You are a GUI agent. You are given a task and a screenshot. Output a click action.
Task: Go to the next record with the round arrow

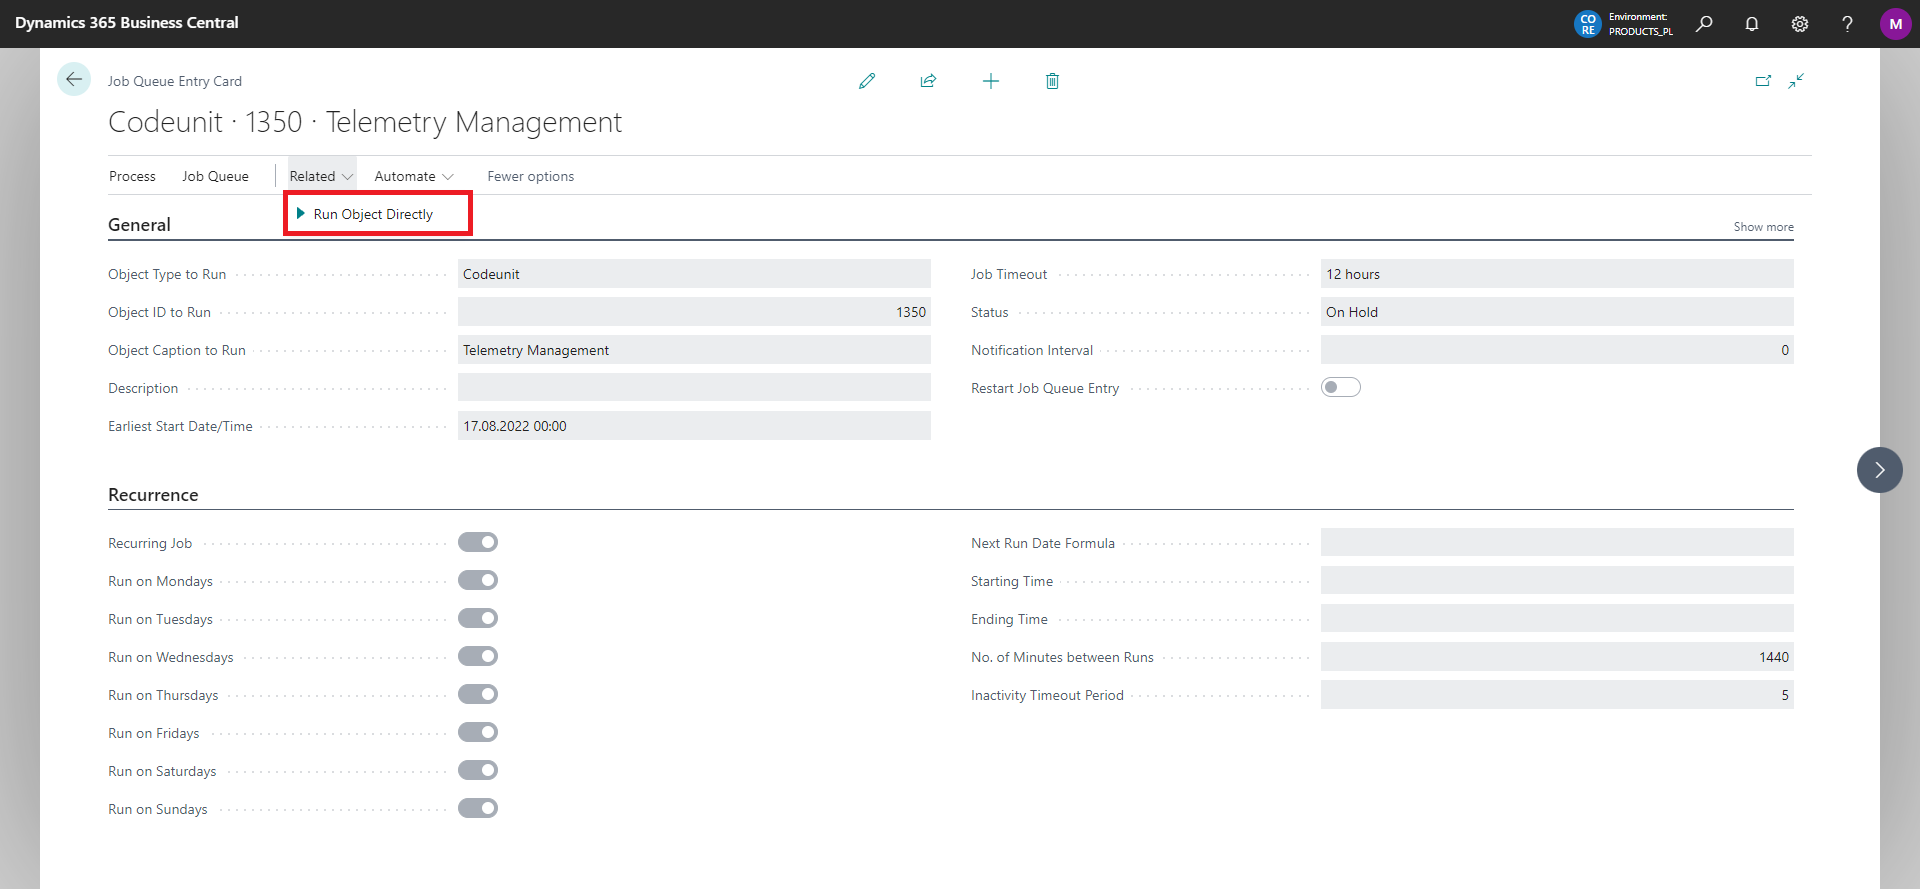coord(1880,470)
